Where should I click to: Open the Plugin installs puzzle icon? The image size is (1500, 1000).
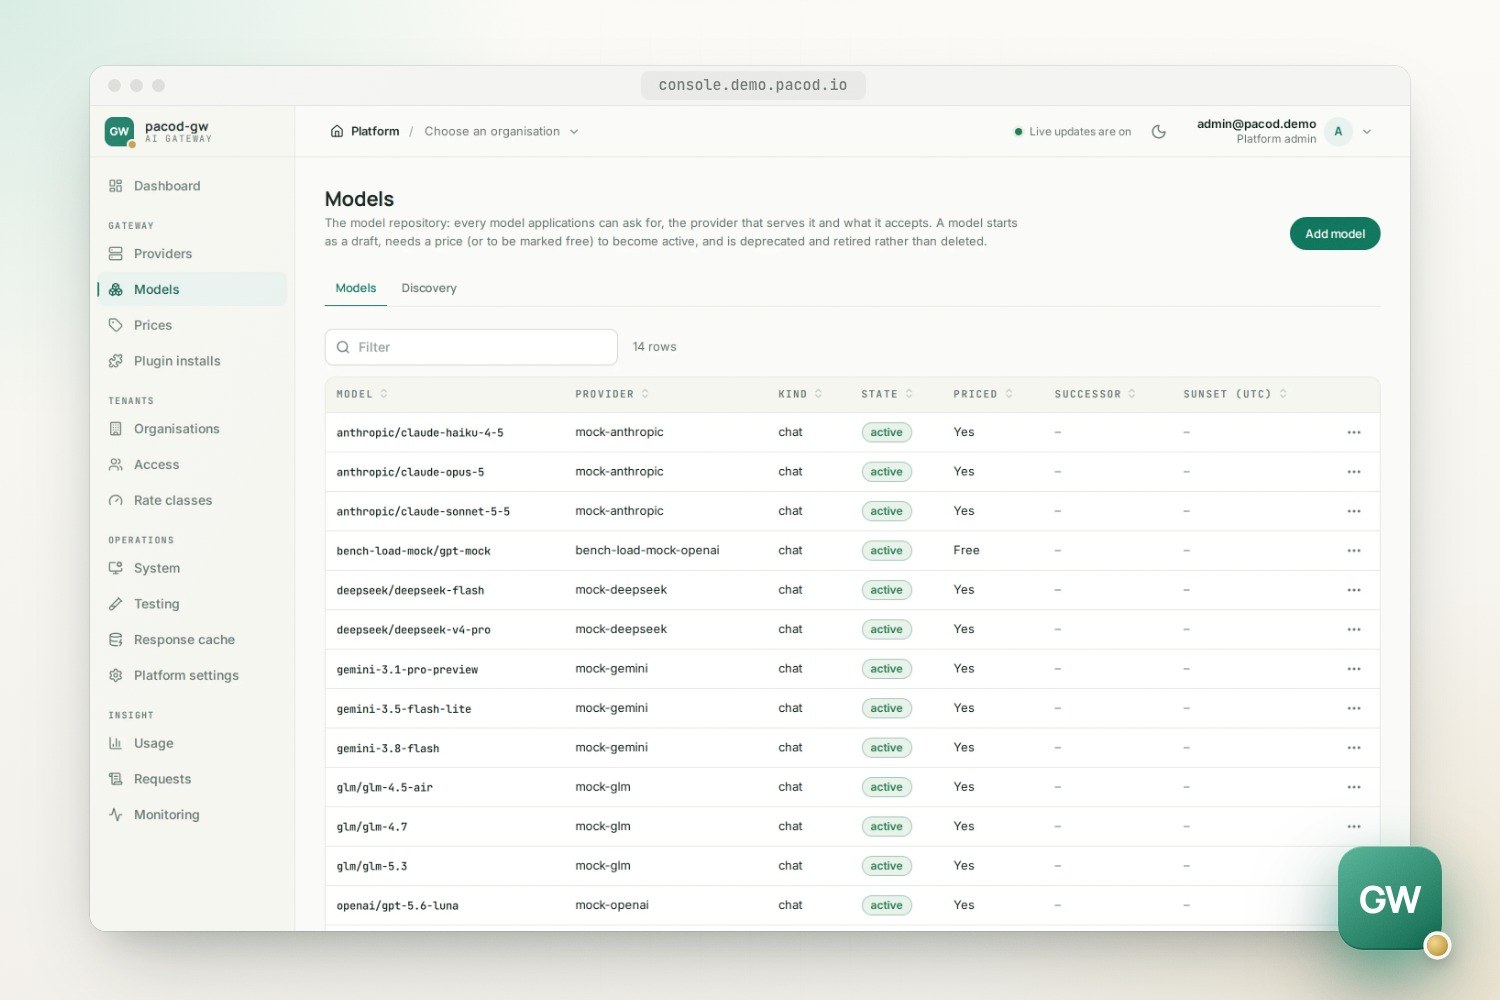[x=115, y=361]
